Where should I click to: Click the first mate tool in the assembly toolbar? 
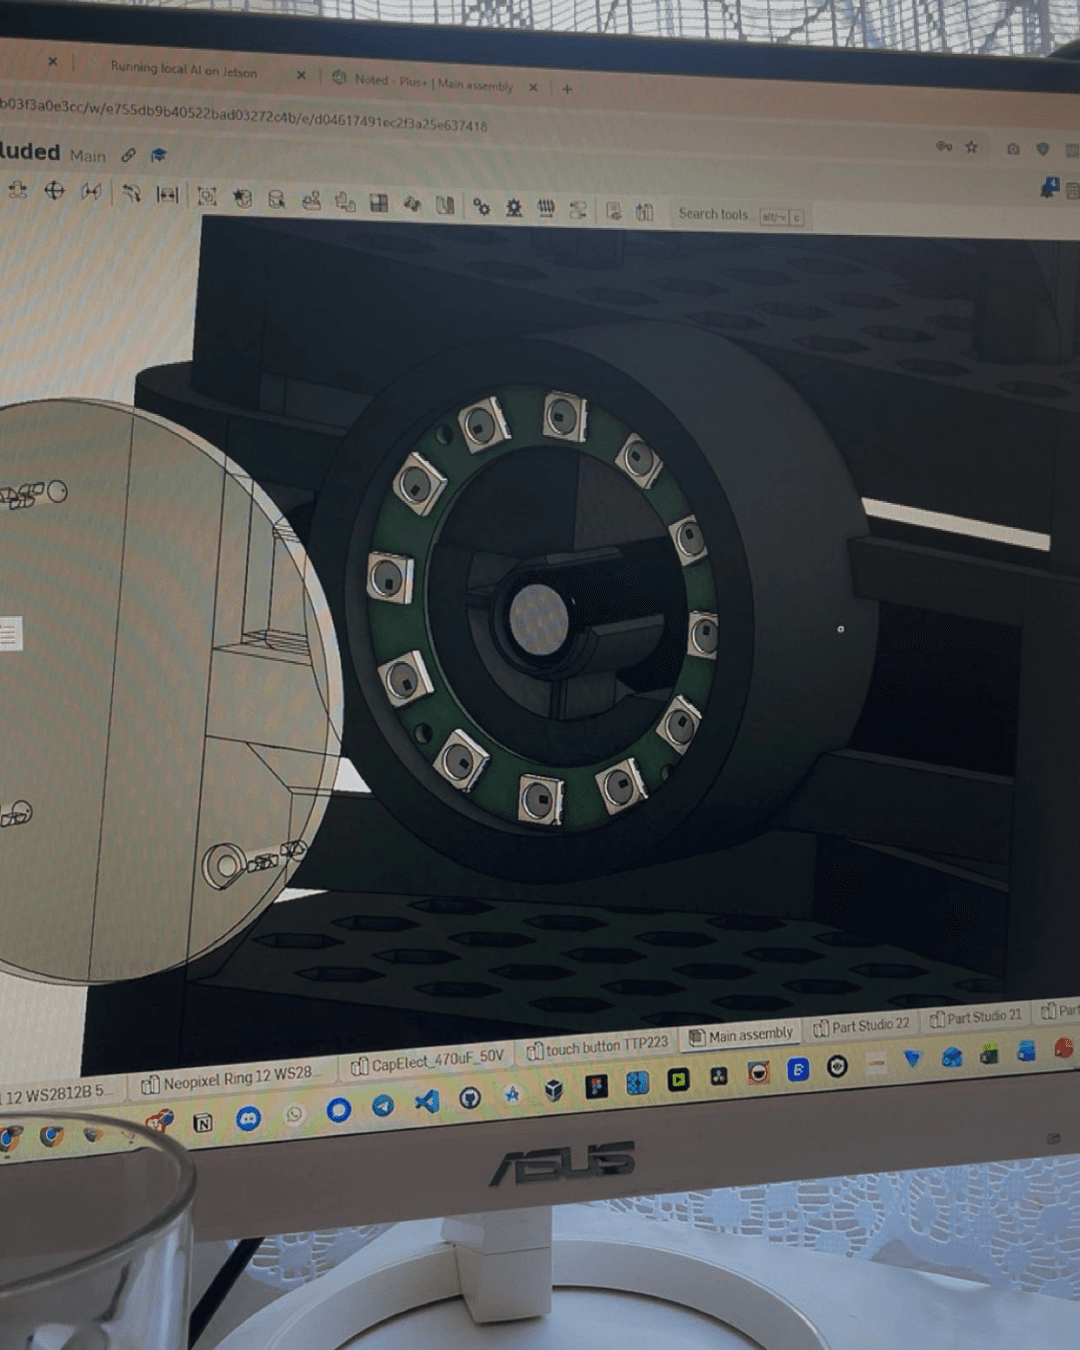click(x=18, y=190)
